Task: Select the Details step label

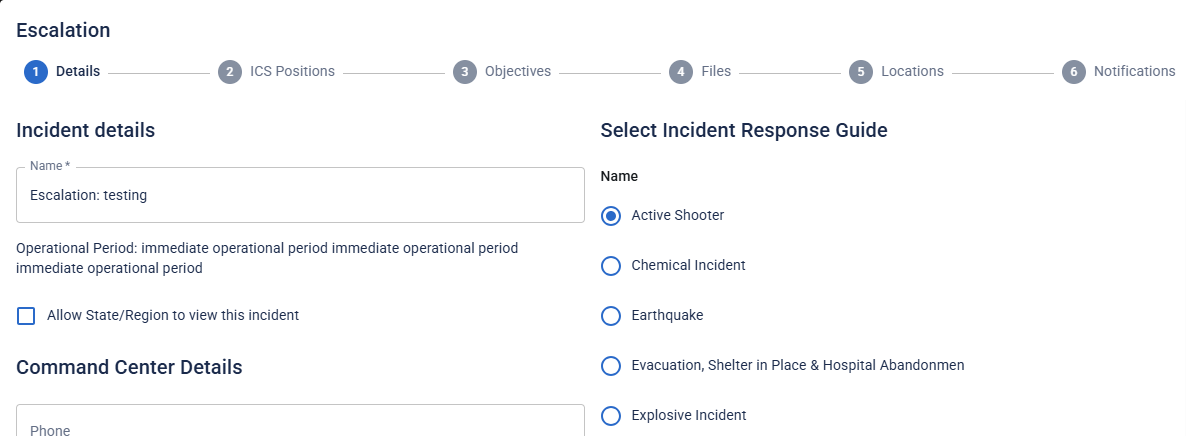Action: coord(78,72)
